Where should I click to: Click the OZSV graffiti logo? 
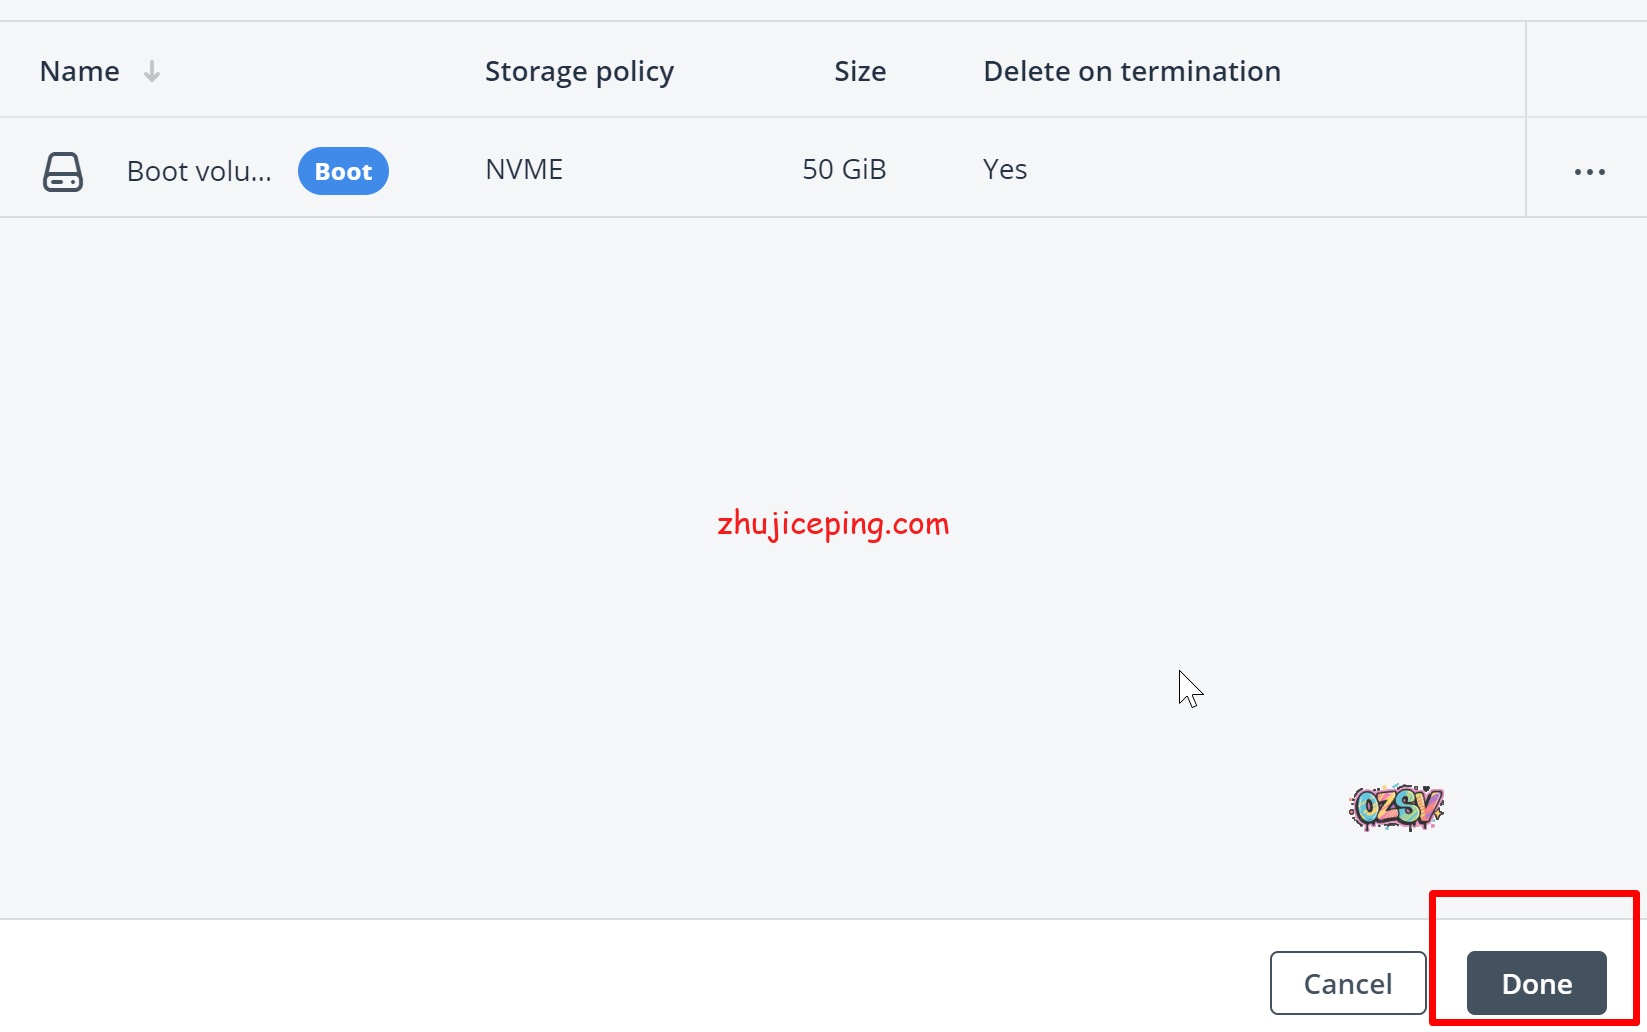point(1396,807)
